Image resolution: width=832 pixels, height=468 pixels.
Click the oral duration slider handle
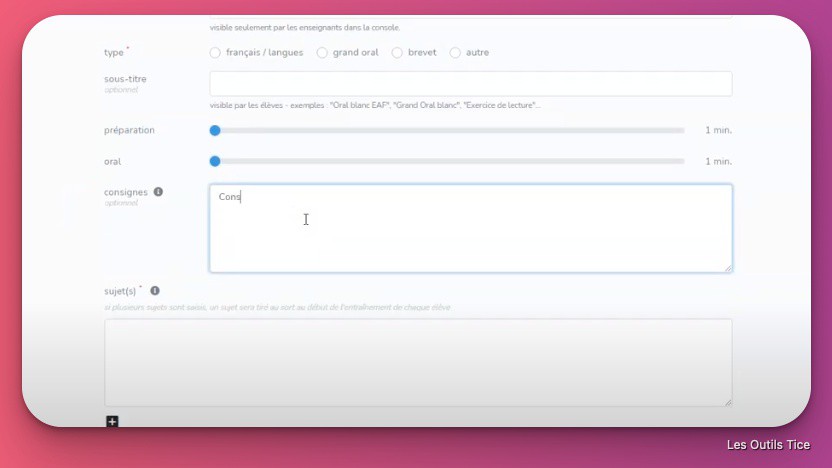[x=215, y=161]
